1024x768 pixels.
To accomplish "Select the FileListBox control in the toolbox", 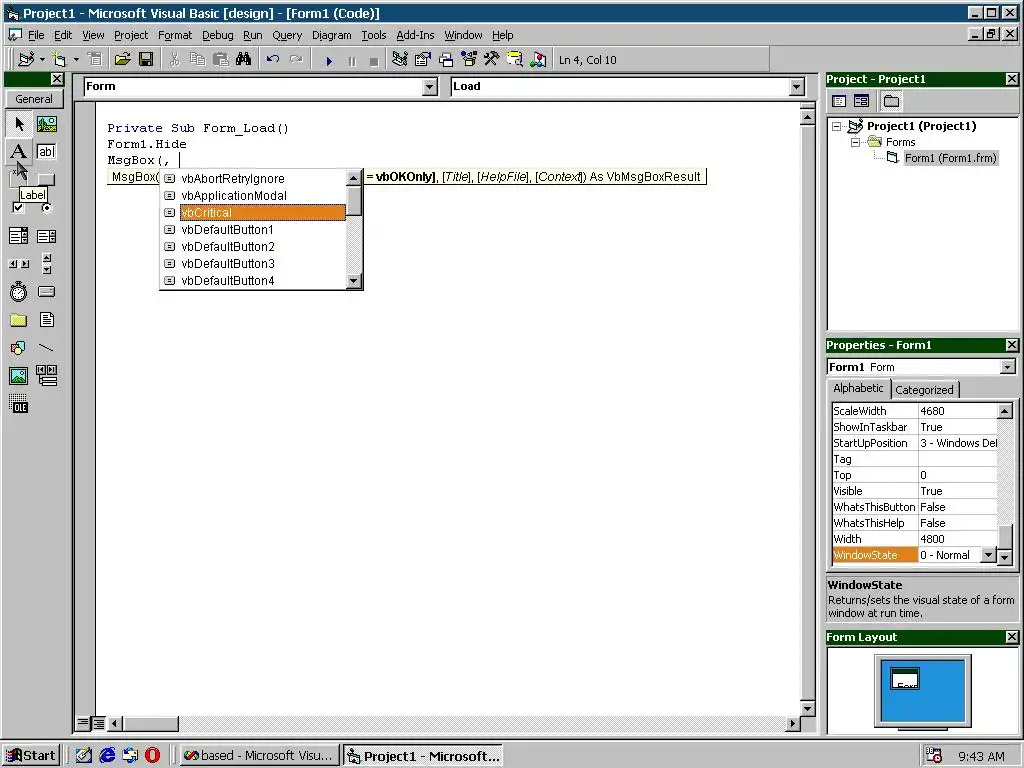I will [46, 320].
